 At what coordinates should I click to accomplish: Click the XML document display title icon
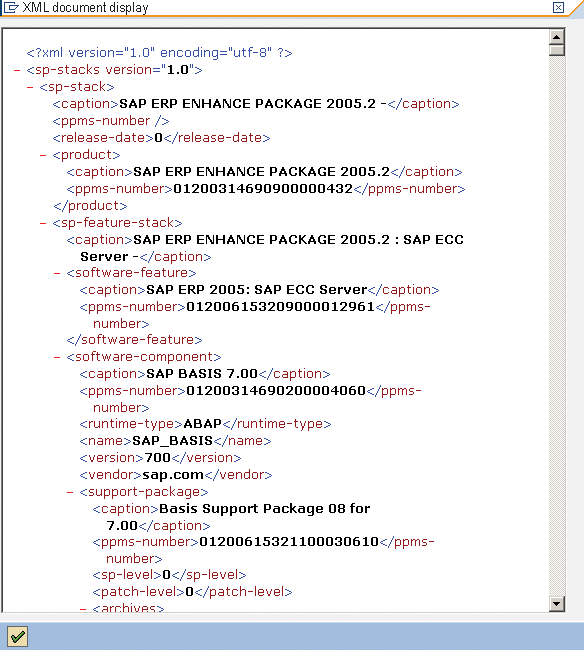coord(11,7)
